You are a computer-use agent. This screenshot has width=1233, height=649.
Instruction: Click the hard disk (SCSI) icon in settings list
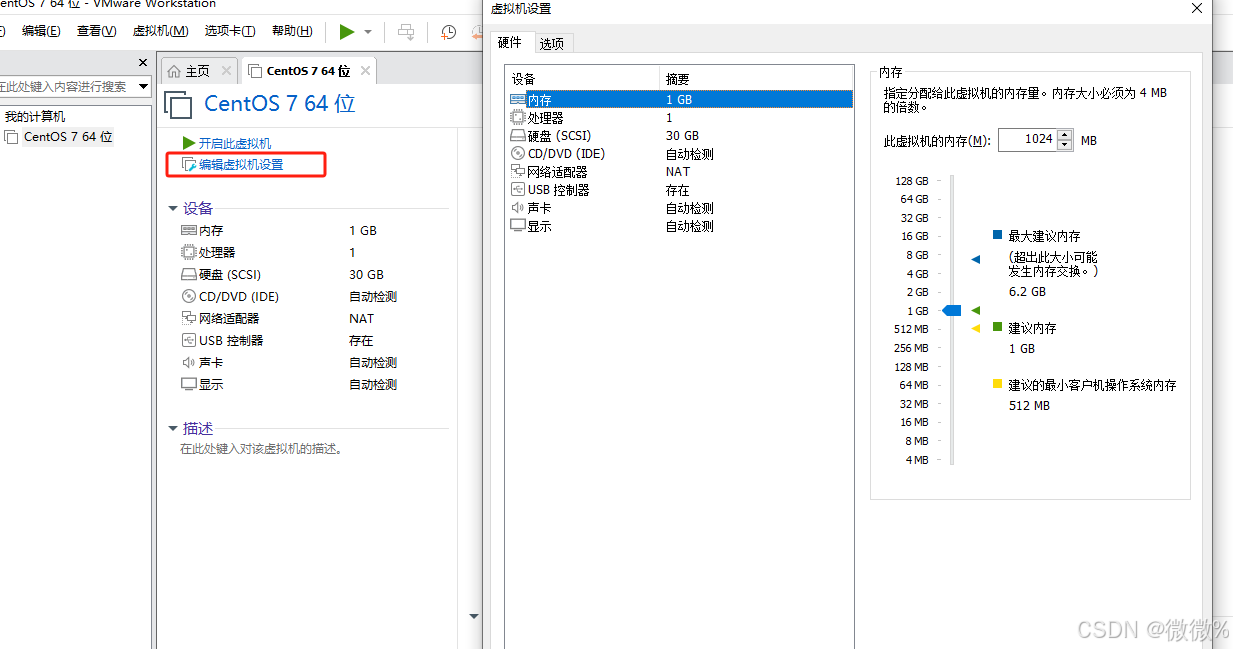click(x=517, y=136)
